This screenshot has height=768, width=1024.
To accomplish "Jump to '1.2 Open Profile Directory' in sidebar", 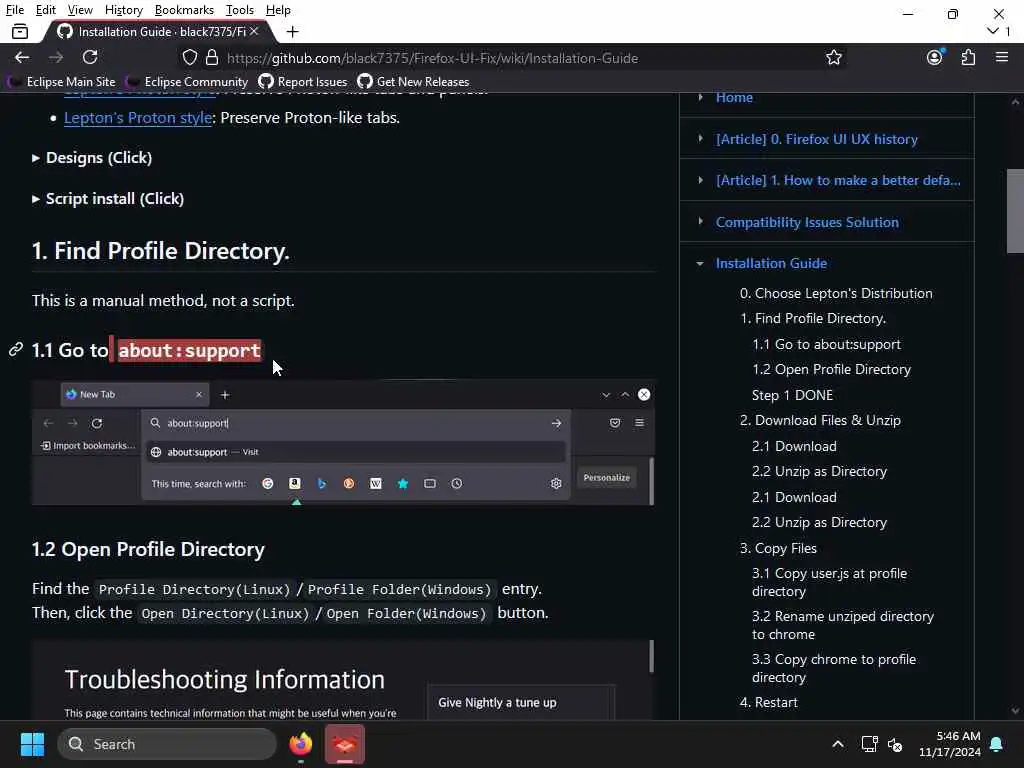I will (x=831, y=369).
